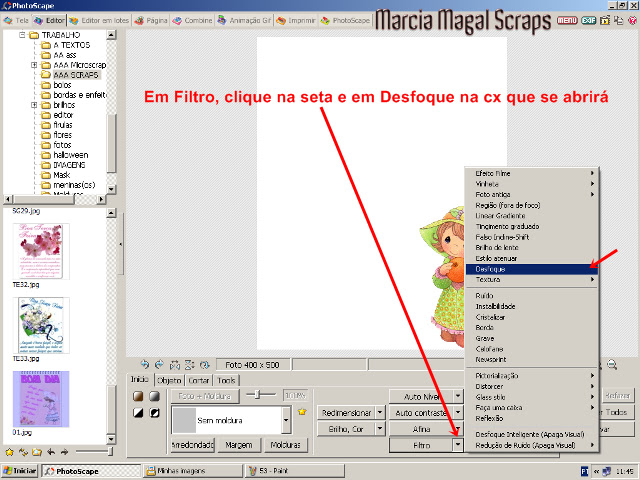Go to the Tela tab

point(16,20)
